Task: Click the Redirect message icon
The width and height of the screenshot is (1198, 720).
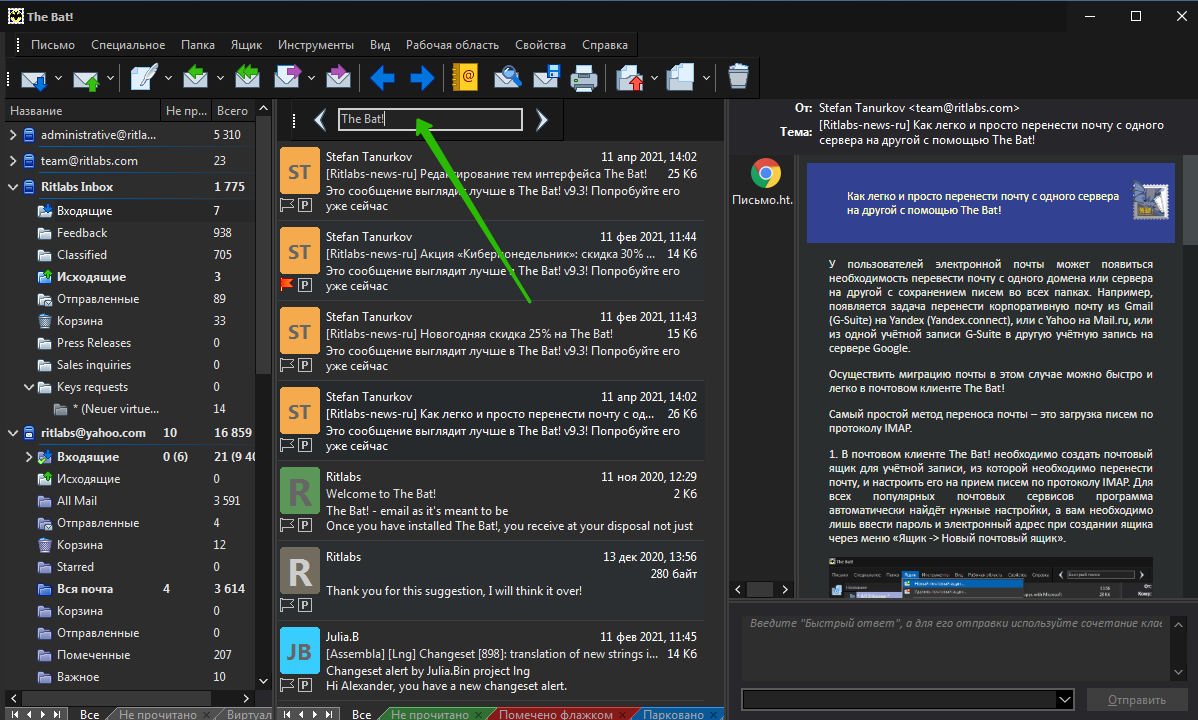Action: [338, 78]
